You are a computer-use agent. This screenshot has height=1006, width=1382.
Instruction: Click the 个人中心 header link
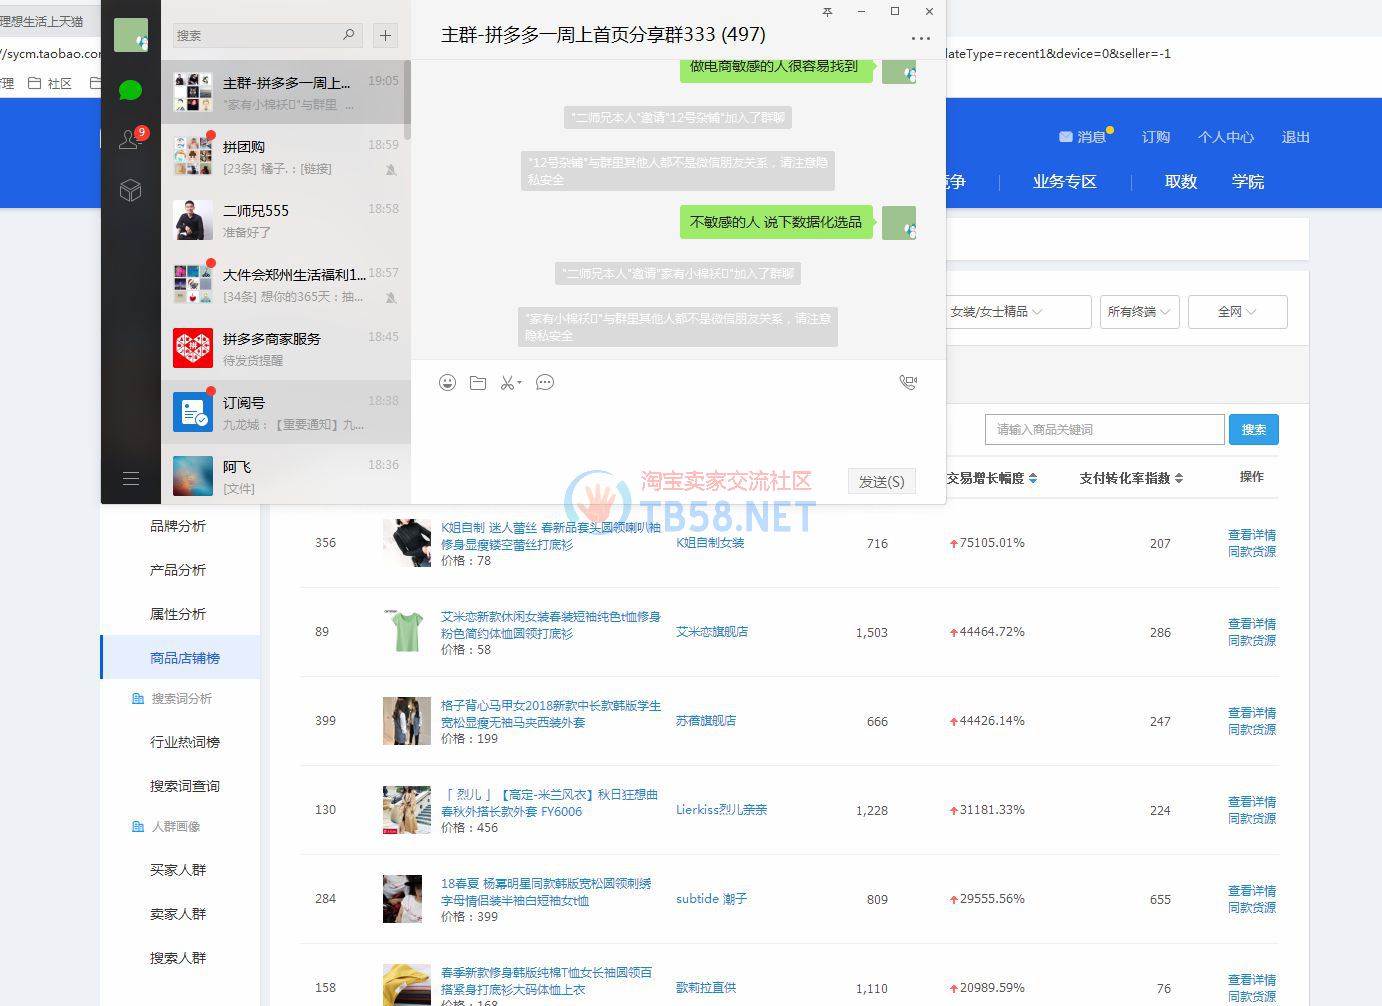1226,137
